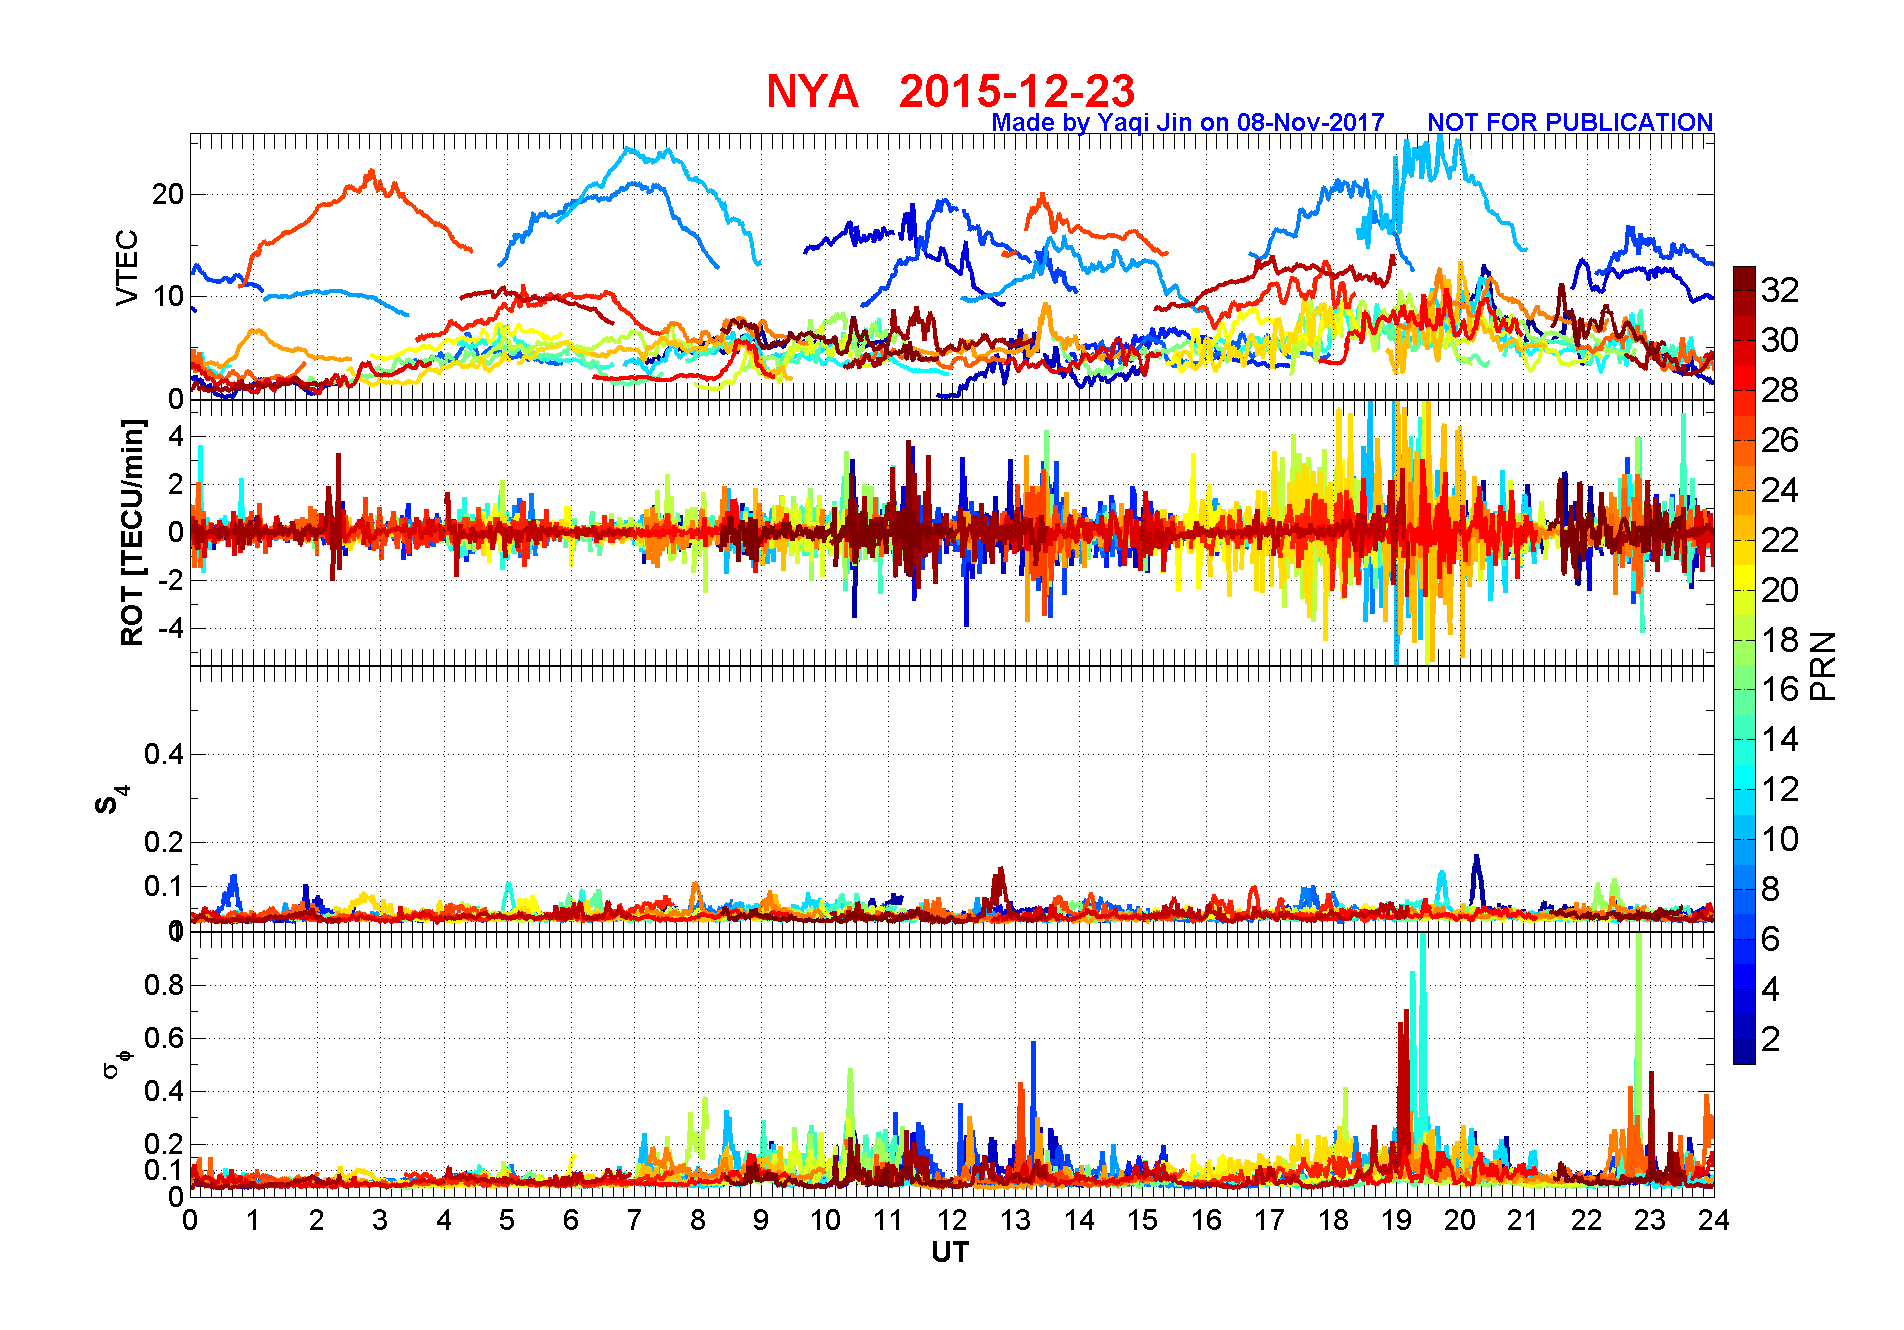The width and height of the screenshot is (1904, 1330).
Task: Click the VTEC y-axis label
Action: (x=127, y=267)
